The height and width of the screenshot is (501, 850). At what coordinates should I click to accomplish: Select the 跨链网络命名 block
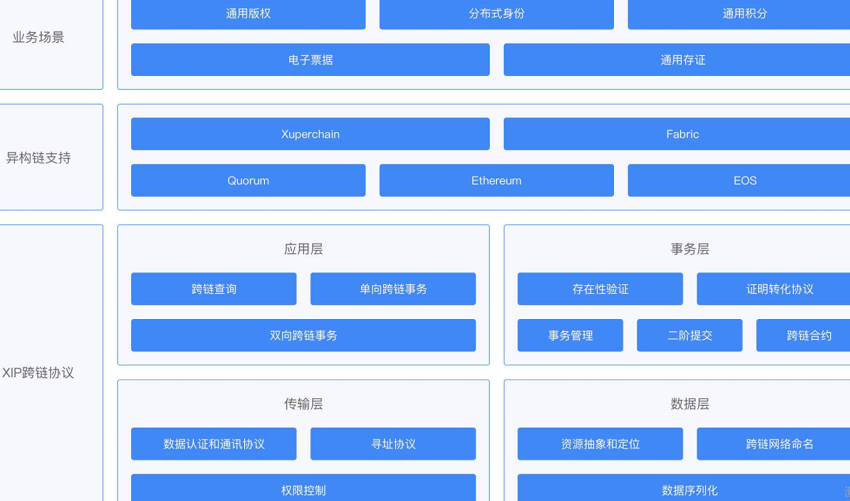(x=774, y=444)
